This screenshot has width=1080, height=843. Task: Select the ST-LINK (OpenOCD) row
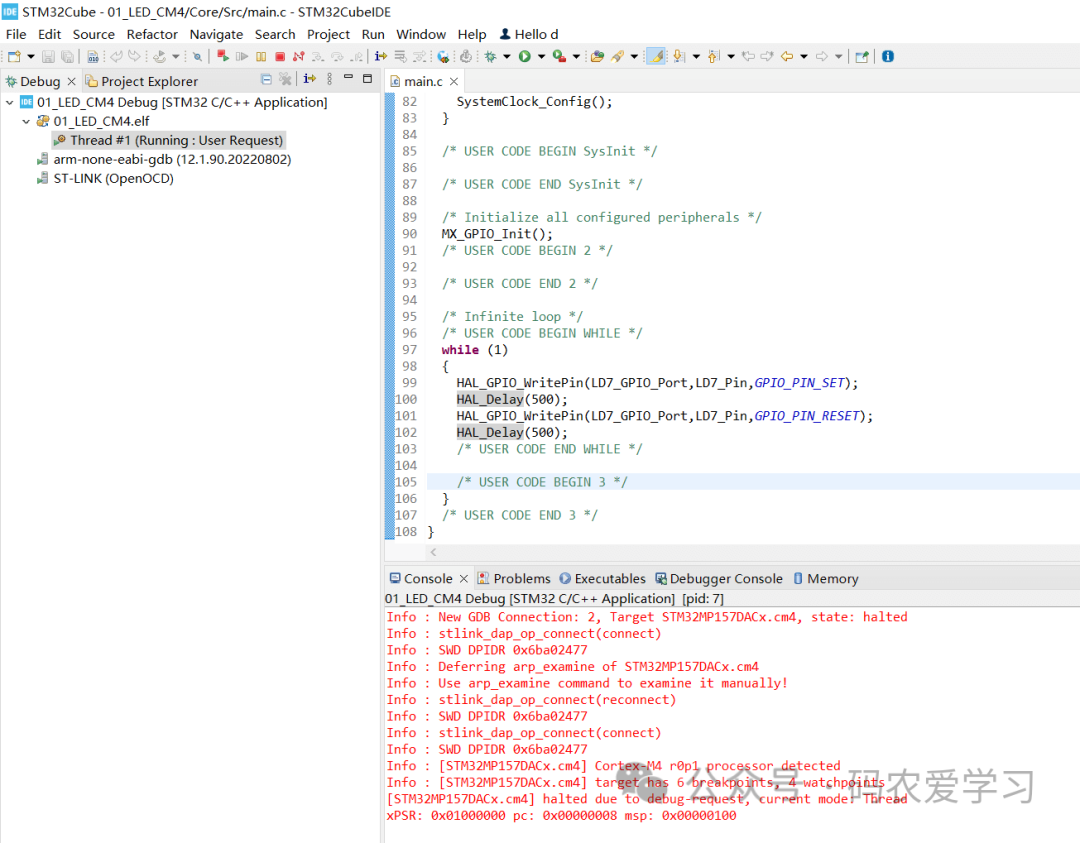pos(105,178)
